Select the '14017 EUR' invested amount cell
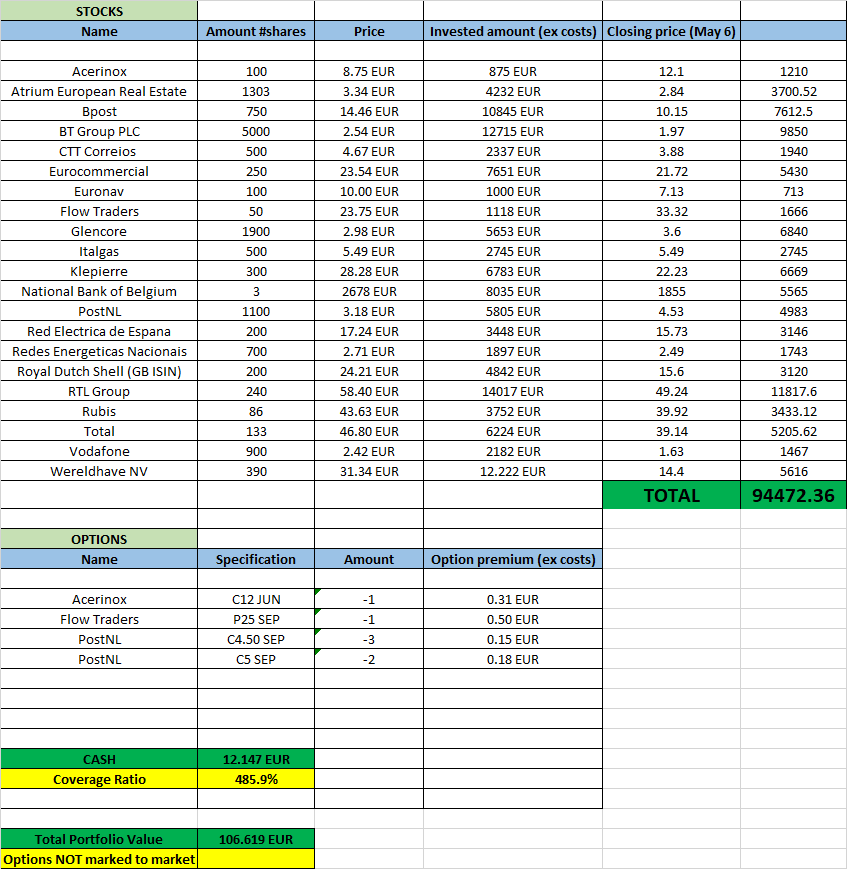 point(513,390)
